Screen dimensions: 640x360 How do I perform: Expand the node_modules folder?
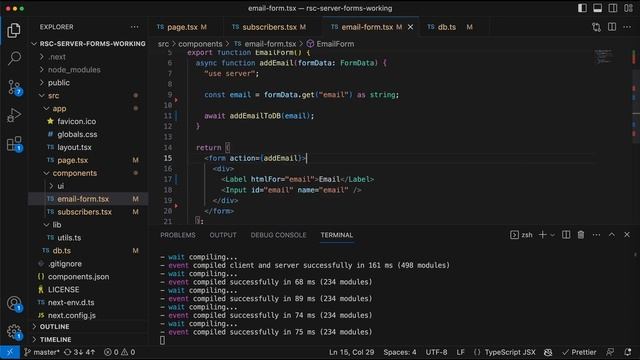coord(88,70)
